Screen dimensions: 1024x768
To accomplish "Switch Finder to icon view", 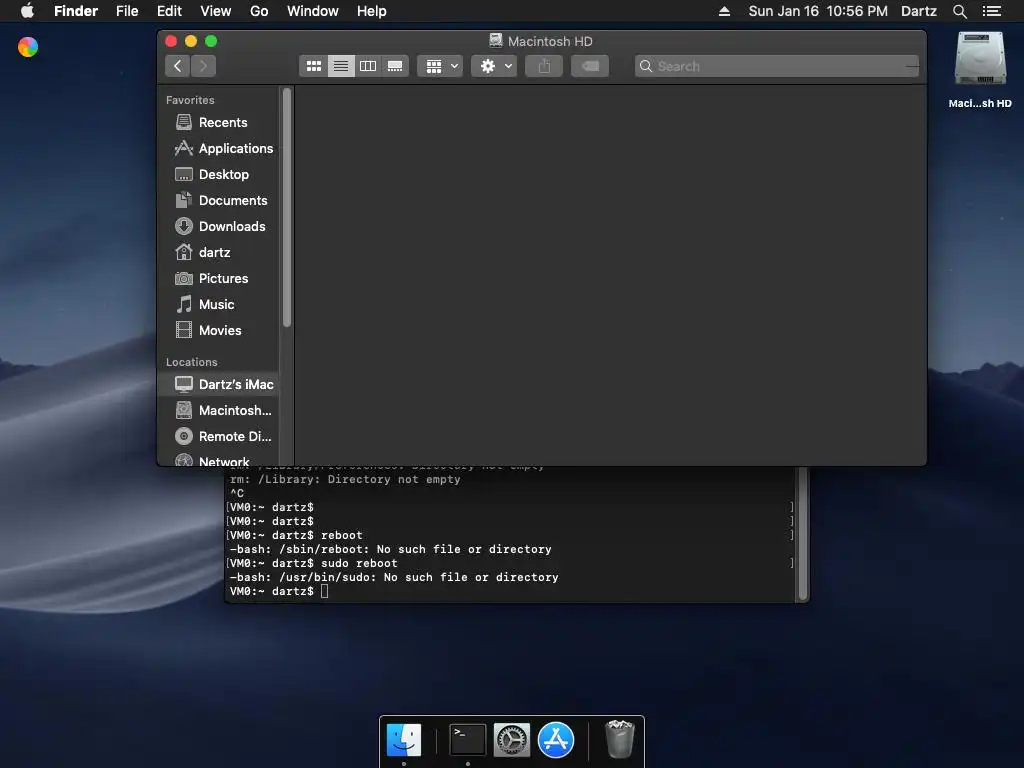I will point(313,66).
